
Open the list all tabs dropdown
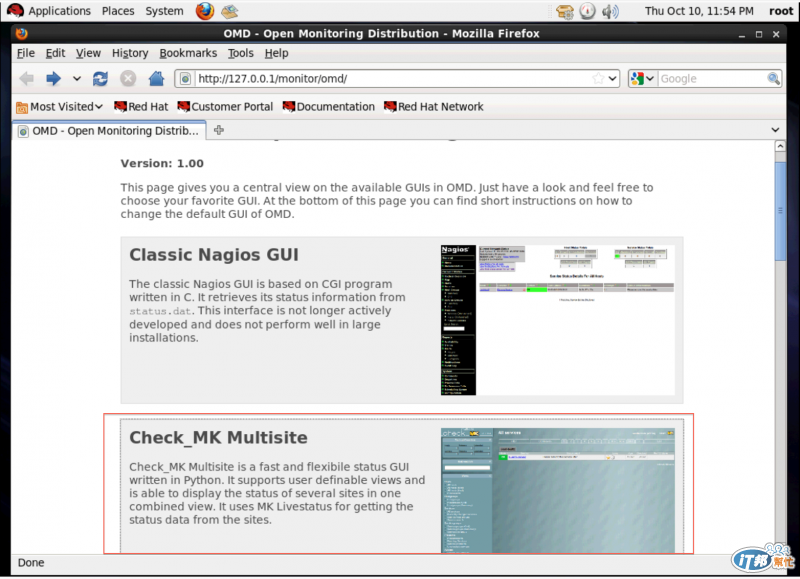pos(775,130)
